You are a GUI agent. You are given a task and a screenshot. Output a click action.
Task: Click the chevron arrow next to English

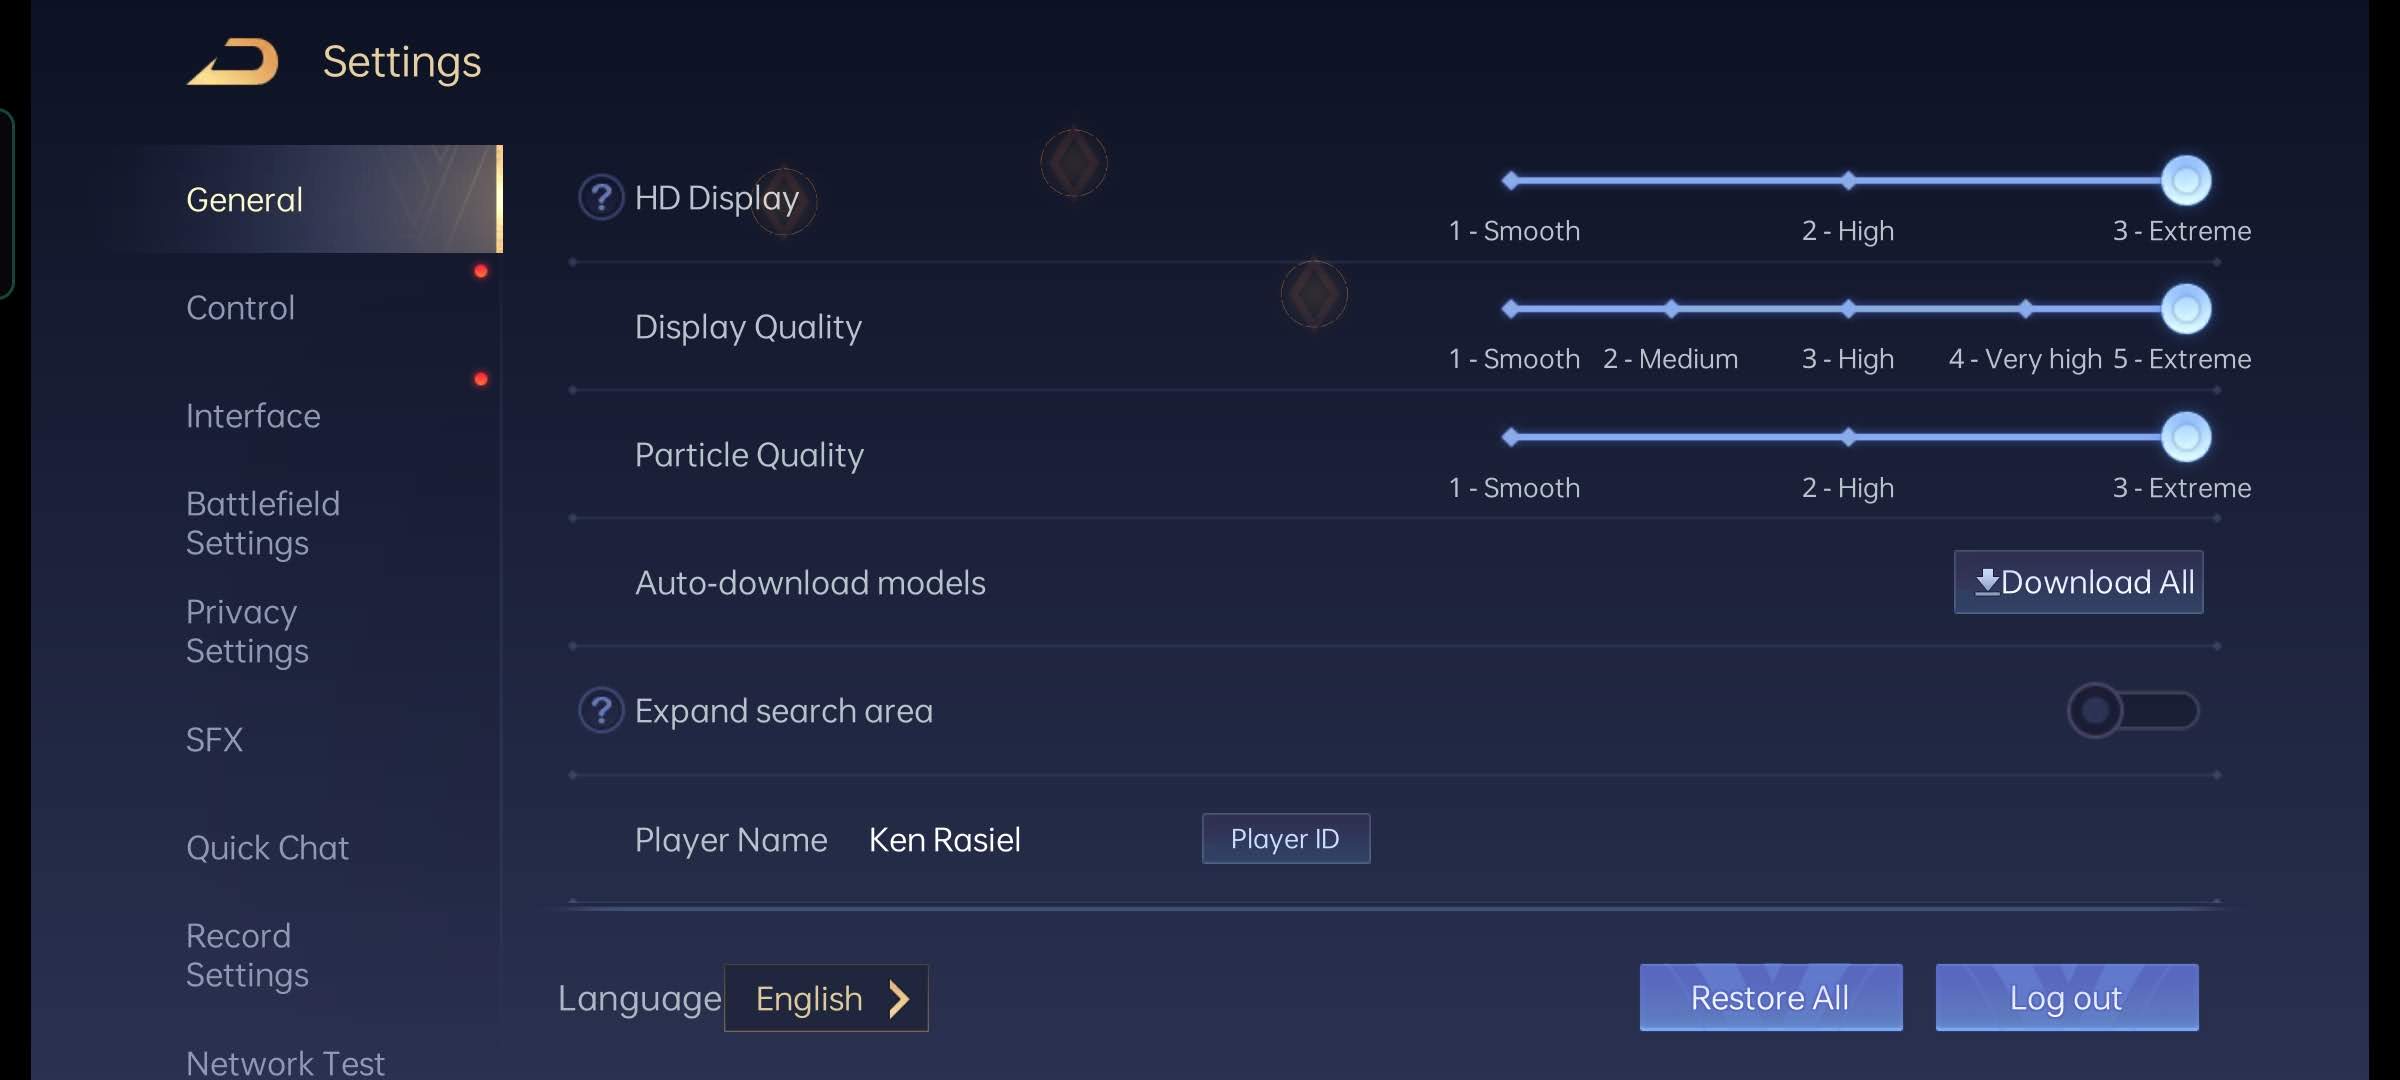899,998
